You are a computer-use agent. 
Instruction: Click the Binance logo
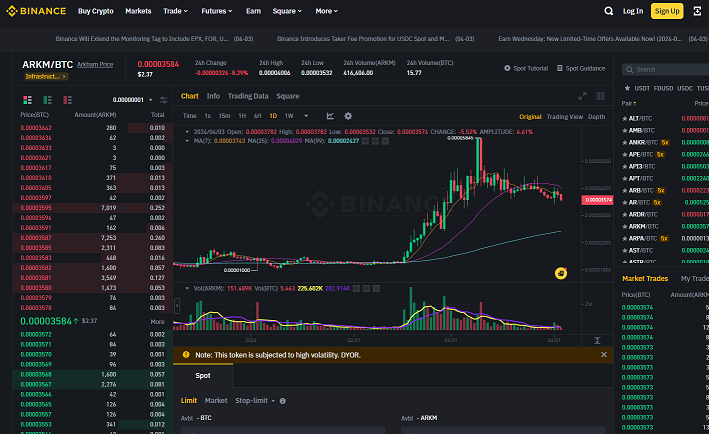point(36,11)
